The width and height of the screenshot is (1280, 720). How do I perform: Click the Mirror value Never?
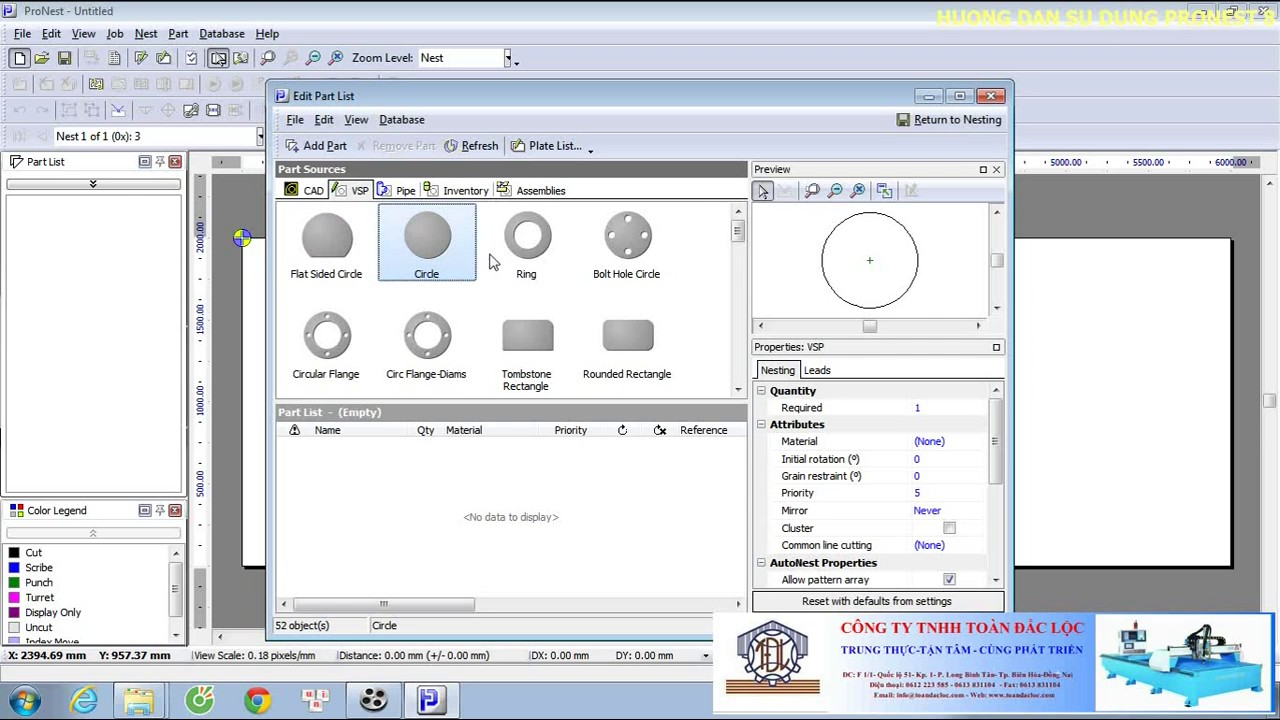[x=927, y=511]
